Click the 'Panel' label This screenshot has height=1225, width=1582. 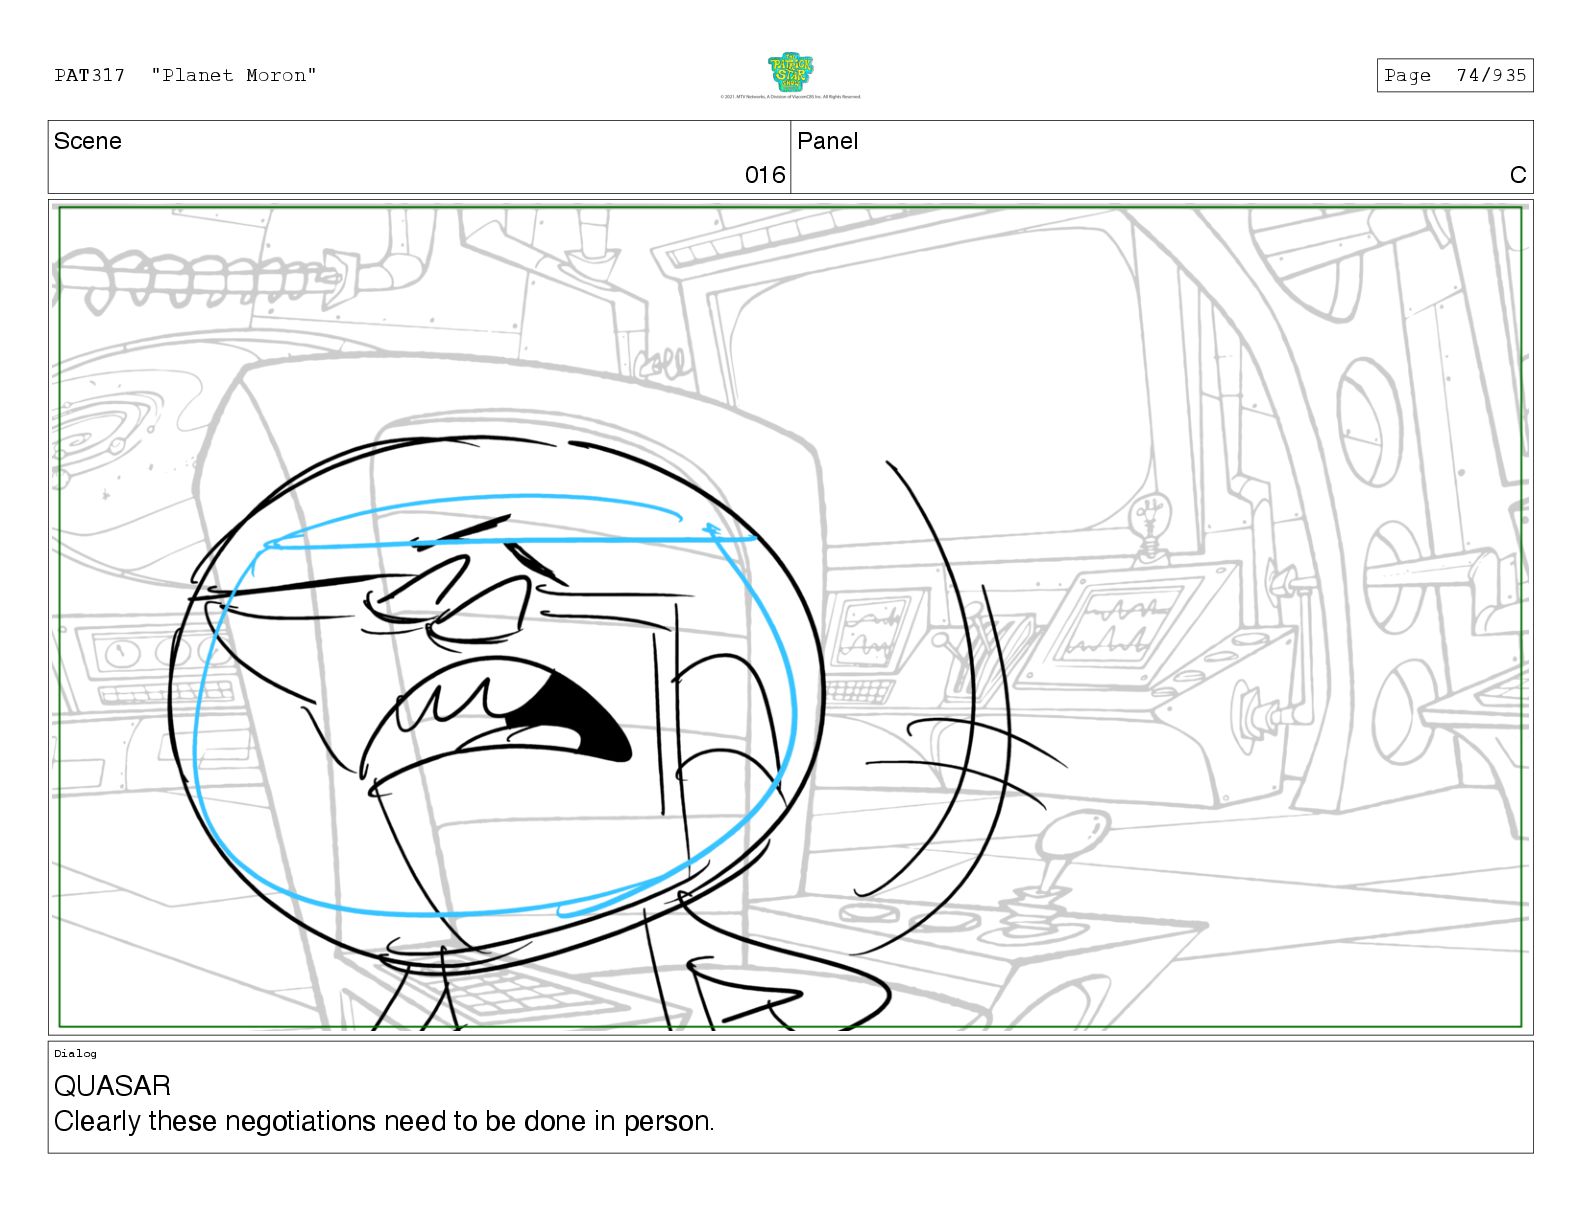click(x=828, y=141)
